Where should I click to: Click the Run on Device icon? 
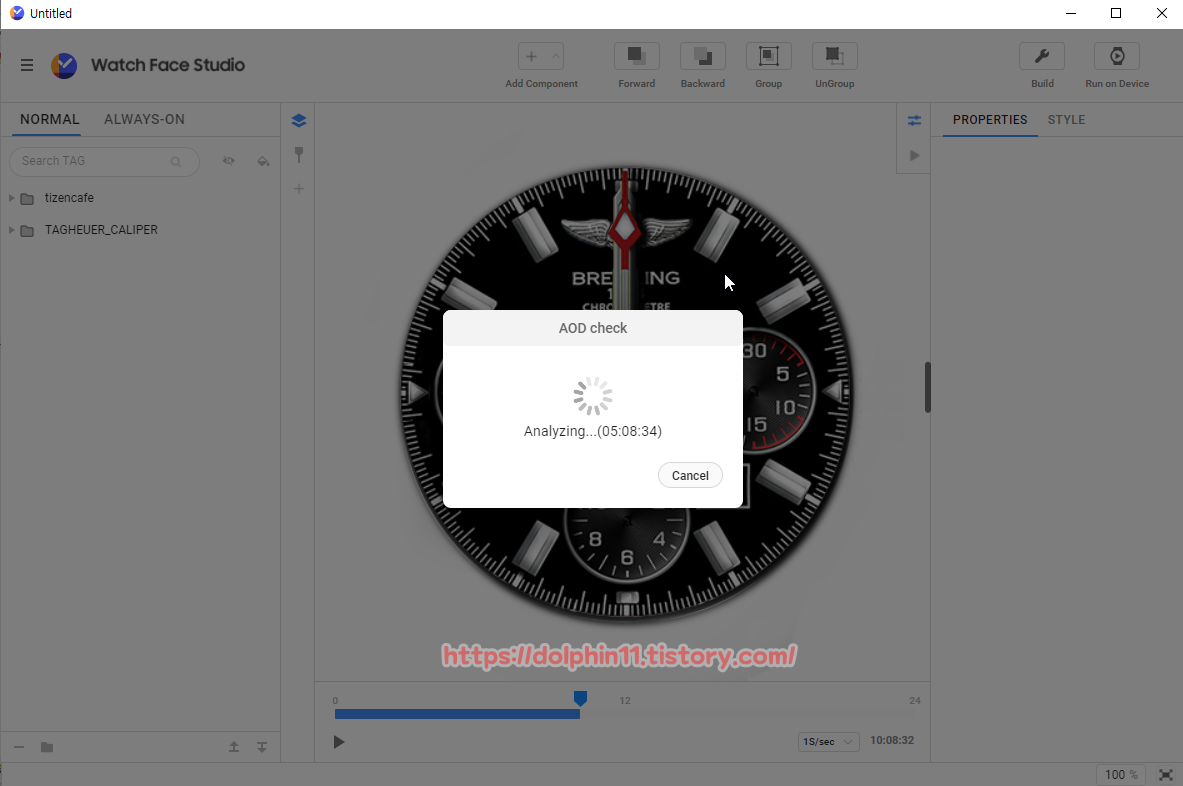1117,57
